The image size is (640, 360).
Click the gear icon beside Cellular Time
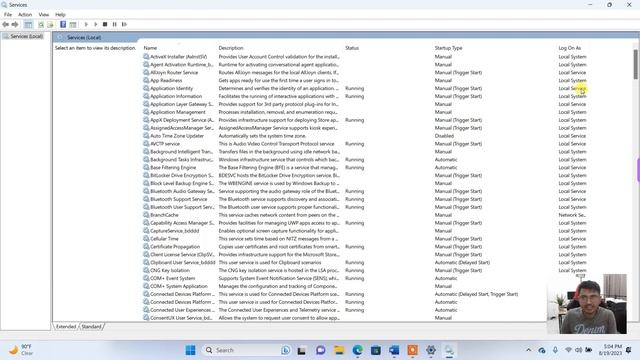[146, 239]
